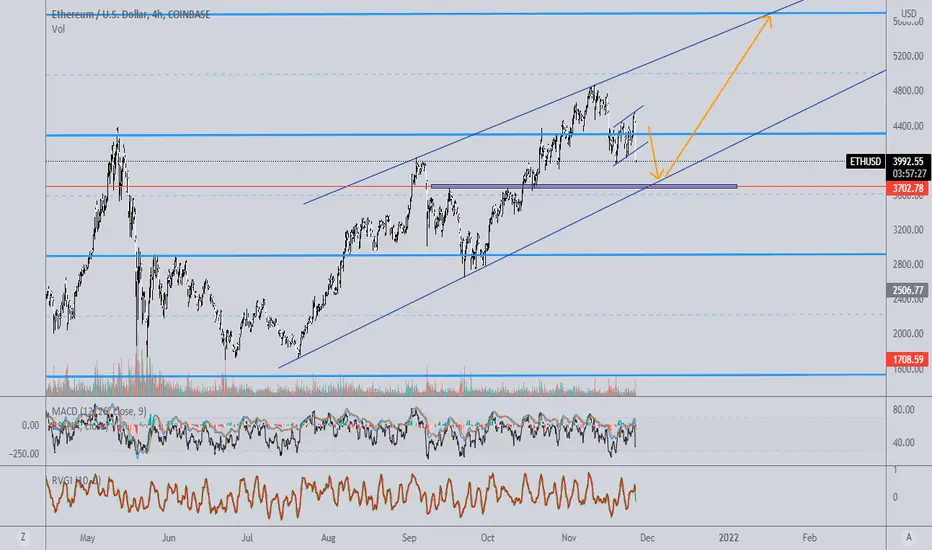
Task: Click 4800.00 on the price axis
Action: click(908, 90)
